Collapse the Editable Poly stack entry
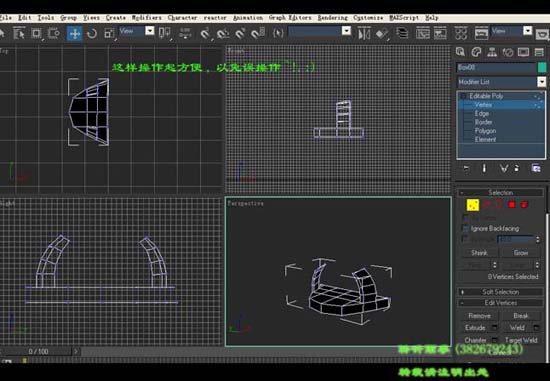550x381 pixels. [x=463, y=96]
